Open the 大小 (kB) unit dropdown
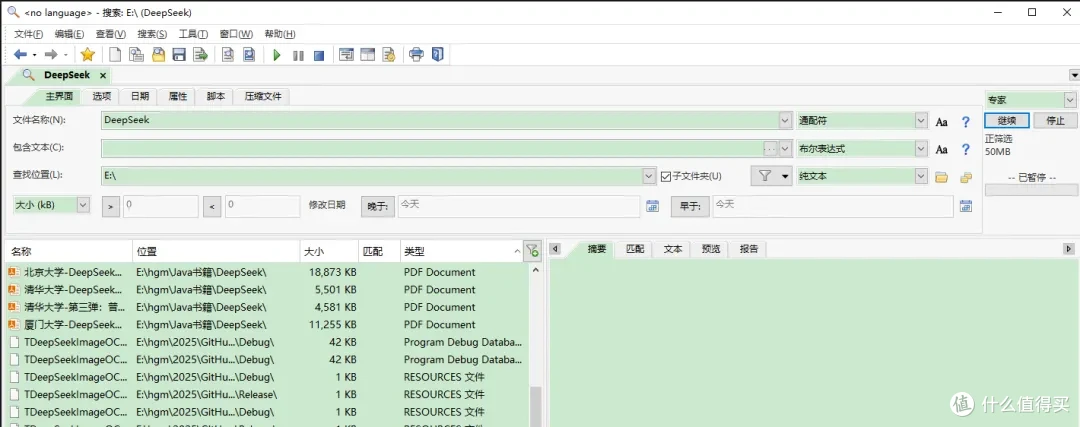 tap(83, 205)
